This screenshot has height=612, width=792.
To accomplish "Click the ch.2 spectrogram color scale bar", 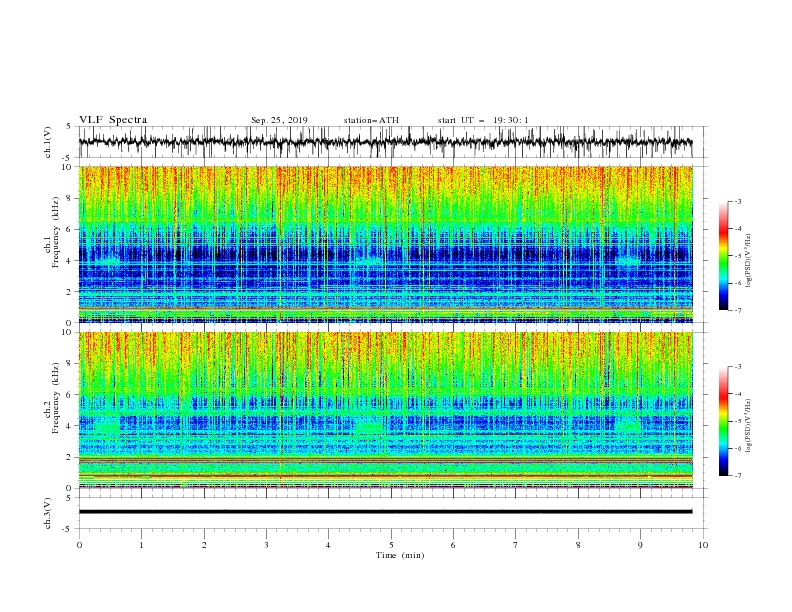I will coord(723,421).
